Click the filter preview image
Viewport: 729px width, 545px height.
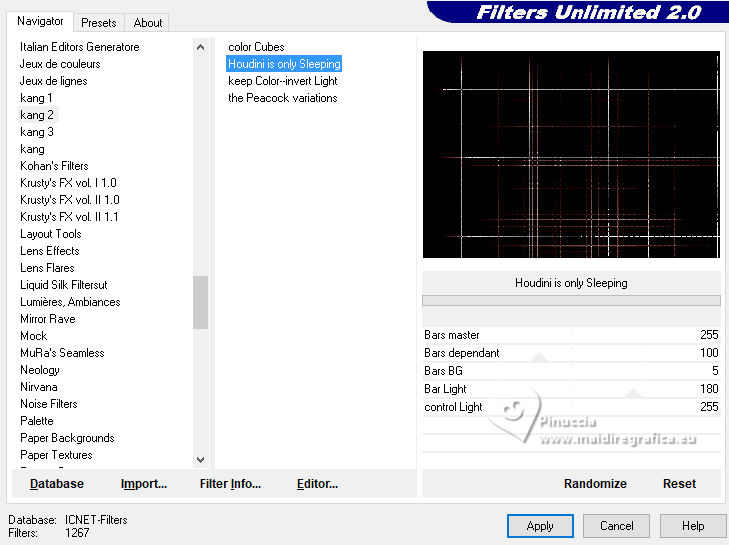pos(571,154)
